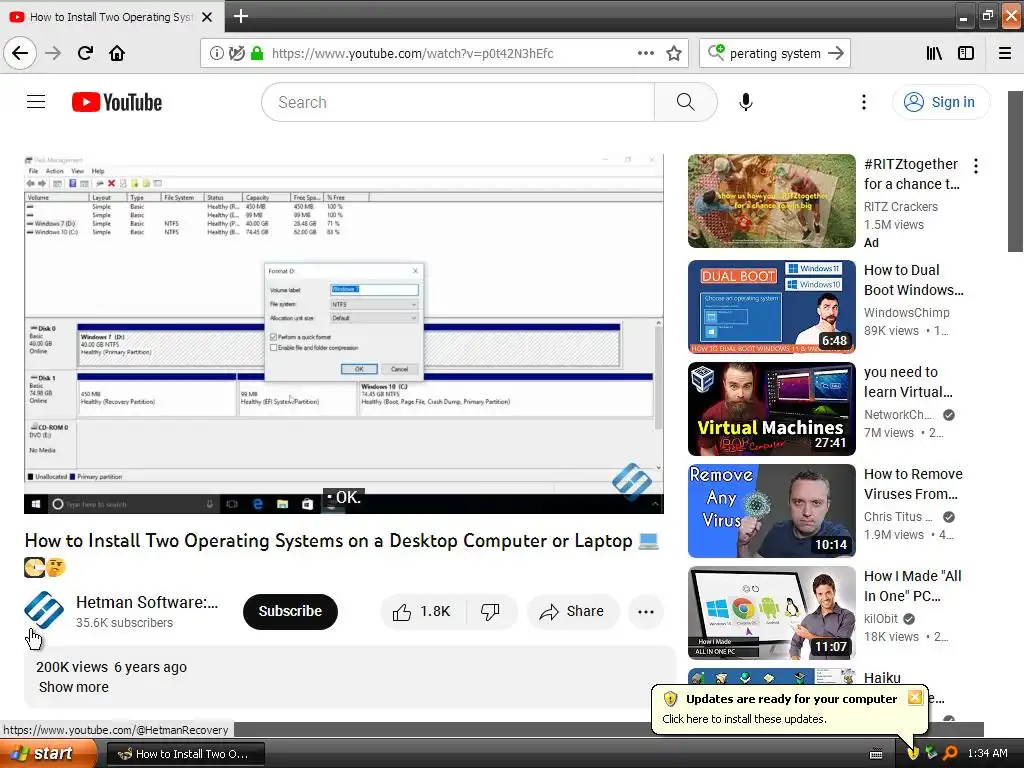Open the Windows Start menu
Screen dimensions: 1024x768
[x=48, y=754]
